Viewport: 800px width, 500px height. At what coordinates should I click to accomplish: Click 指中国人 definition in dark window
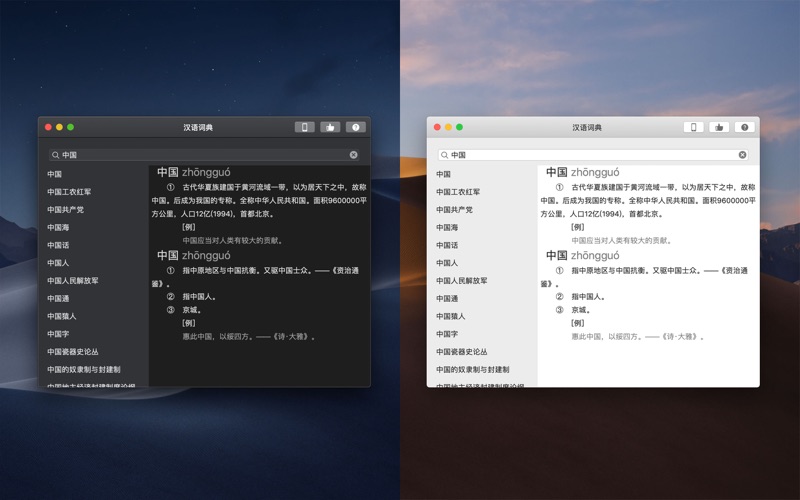pos(199,296)
